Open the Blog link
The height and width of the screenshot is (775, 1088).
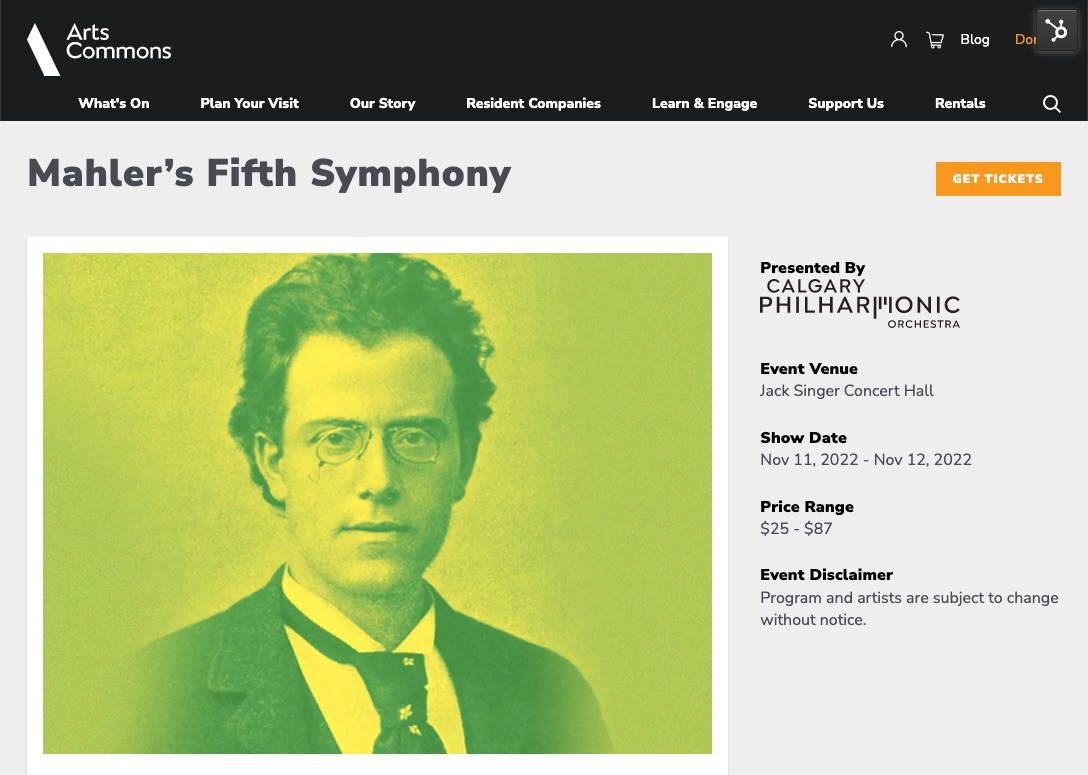[x=974, y=40]
